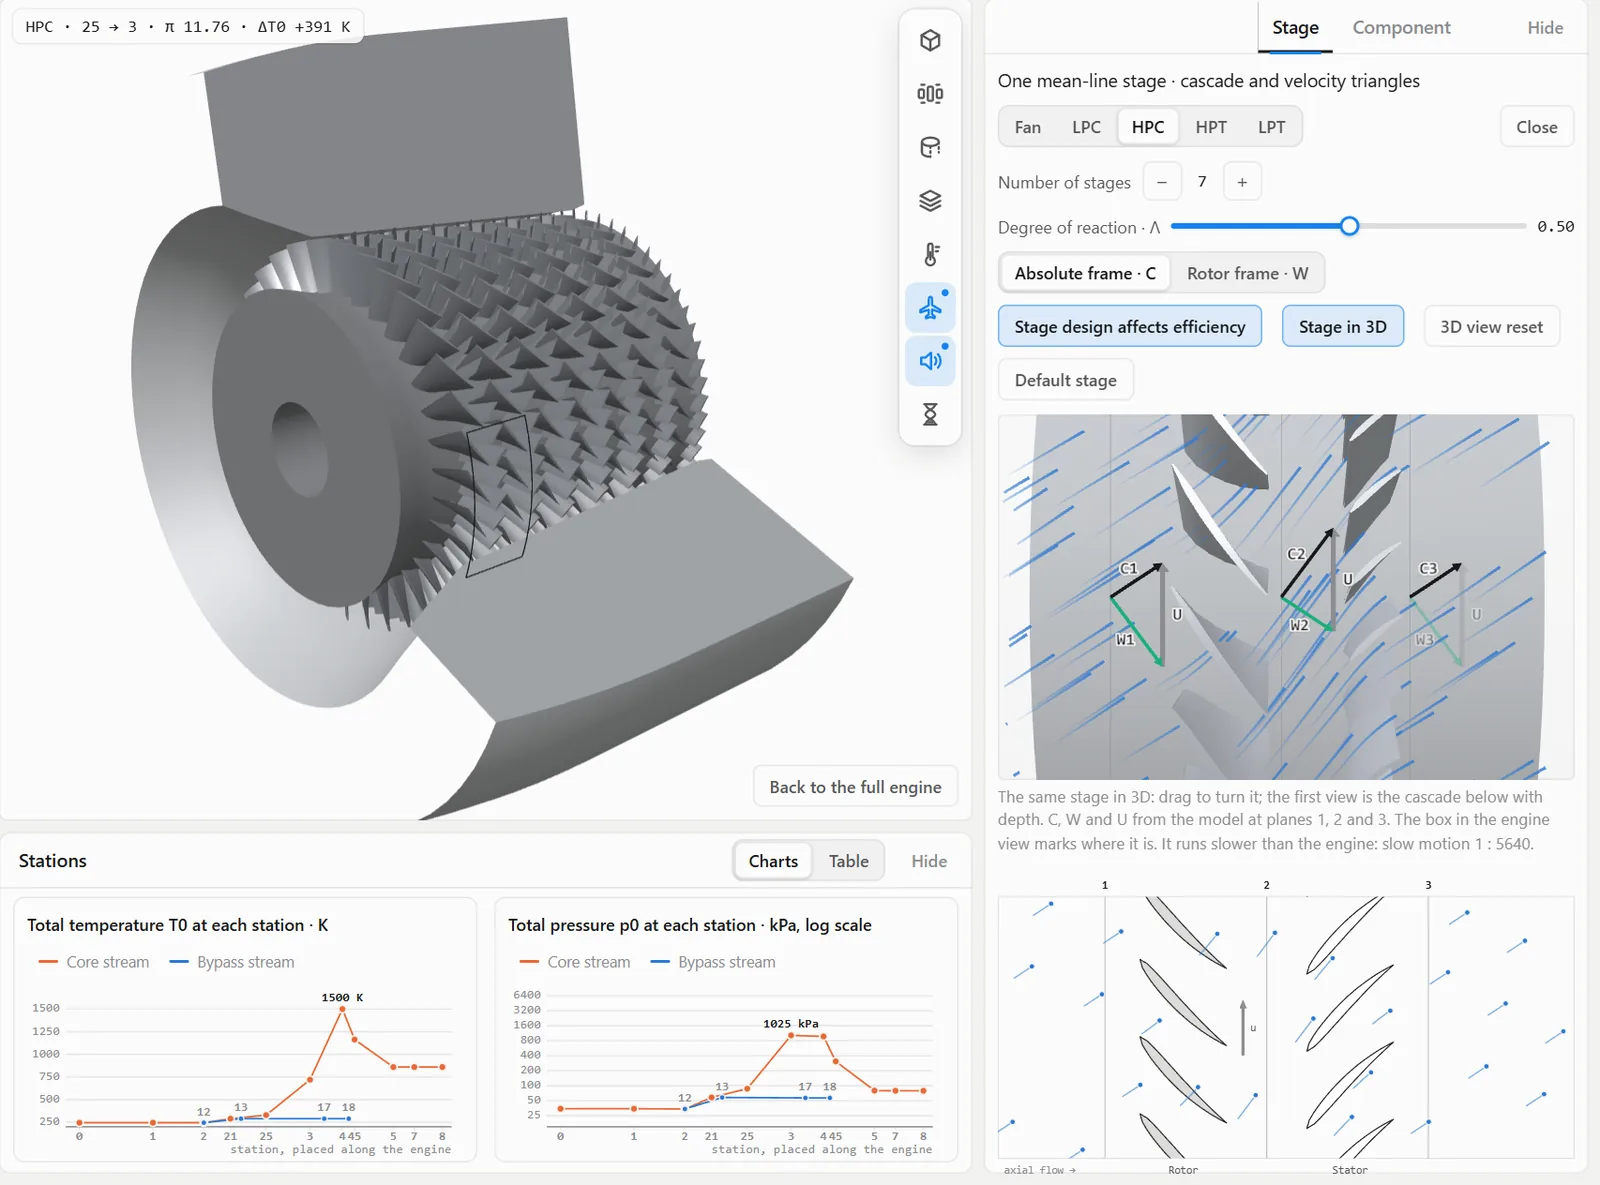This screenshot has height=1185, width=1600.
Task: Increase number of stages with plus
Action: [x=1242, y=182]
